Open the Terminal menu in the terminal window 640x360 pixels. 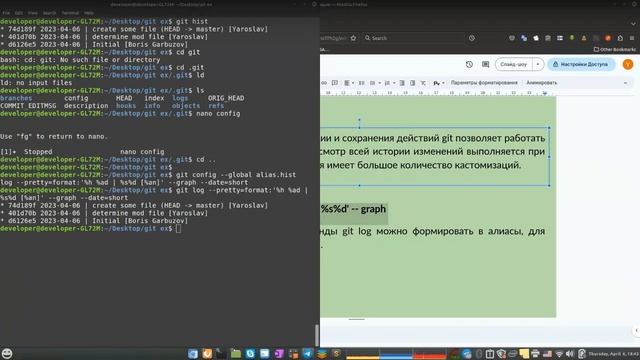point(70,13)
